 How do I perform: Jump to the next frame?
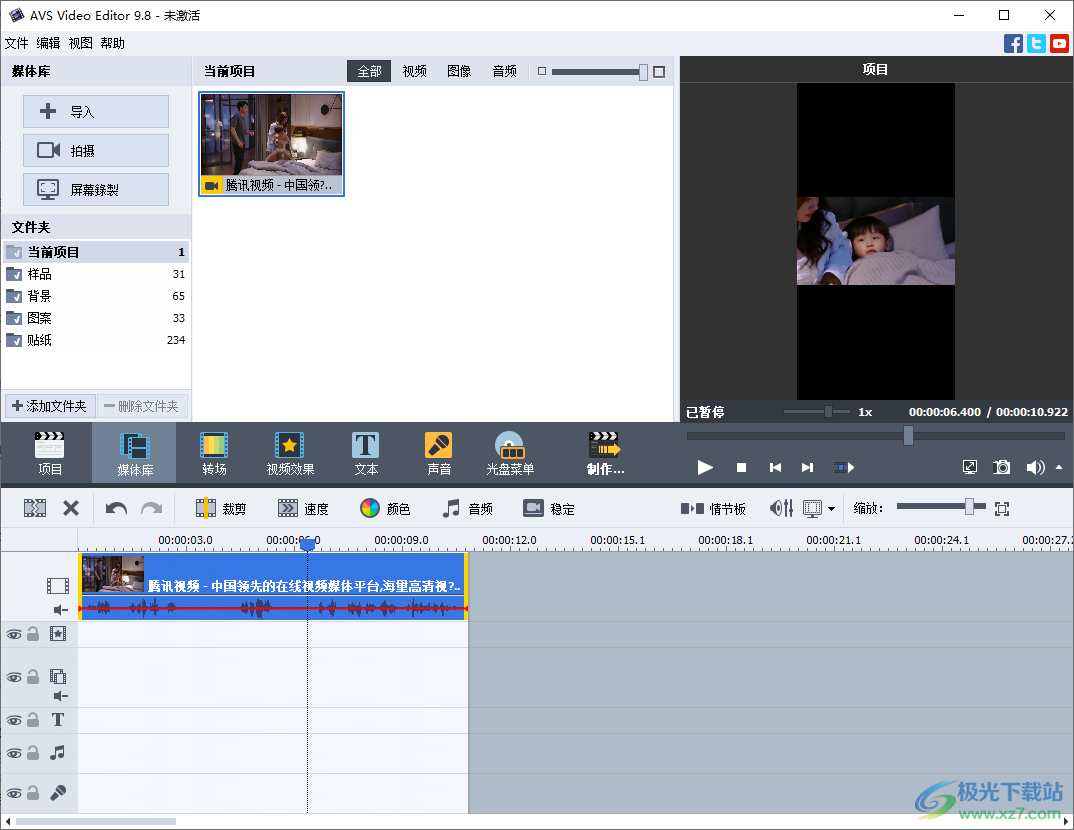pyautogui.click(x=808, y=467)
